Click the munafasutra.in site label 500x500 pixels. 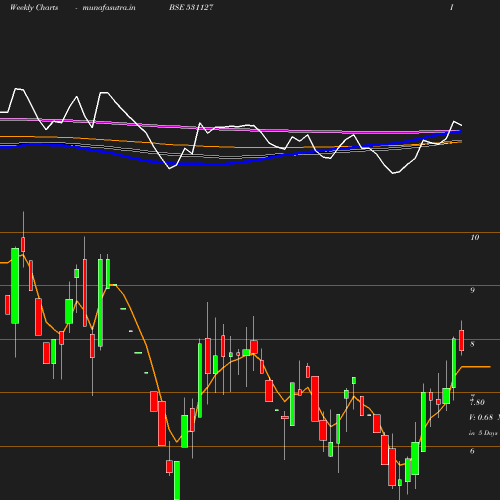point(109,8)
